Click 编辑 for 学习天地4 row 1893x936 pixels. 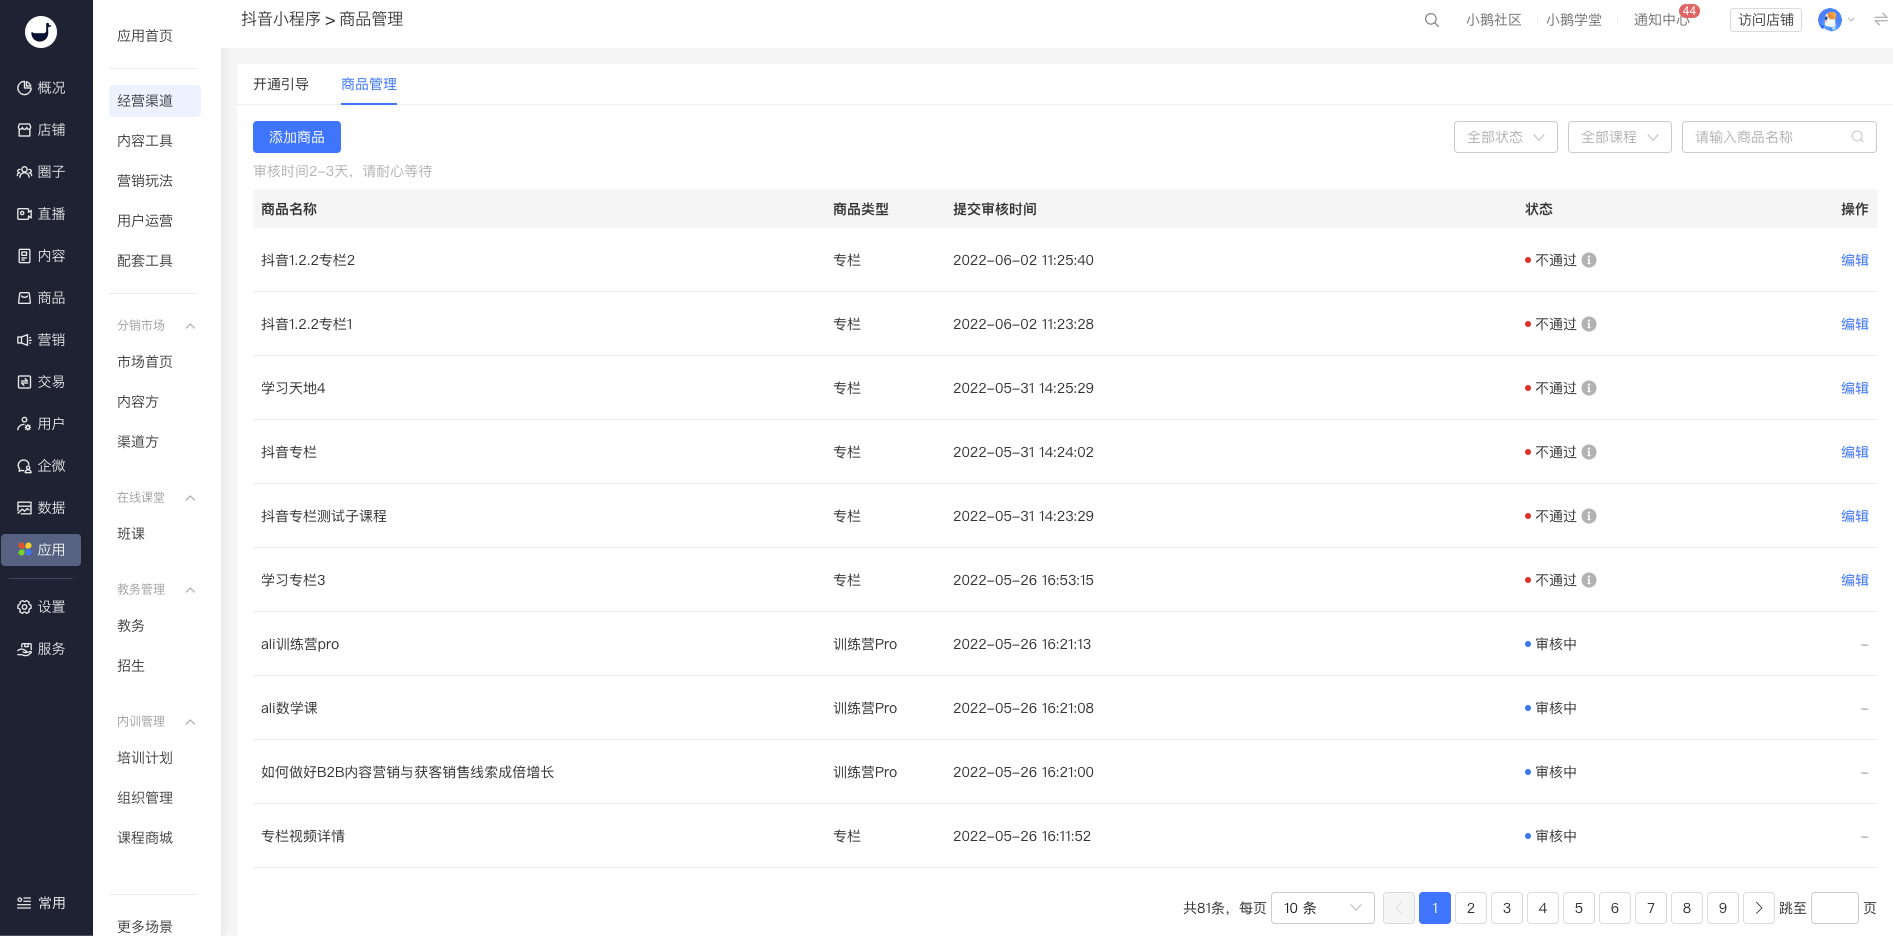click(1854, 388)
